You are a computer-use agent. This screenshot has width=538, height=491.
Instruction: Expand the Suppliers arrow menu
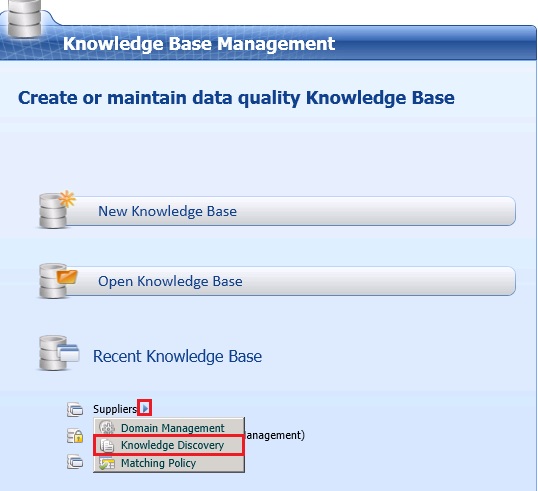click(x=144, y=408)
